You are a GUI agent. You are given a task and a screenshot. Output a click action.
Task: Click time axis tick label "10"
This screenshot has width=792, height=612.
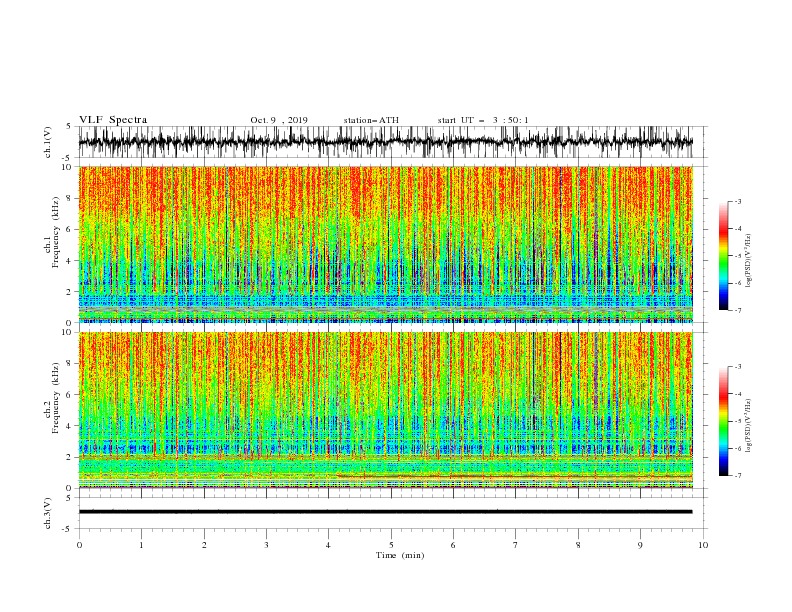tap(703, 545)
